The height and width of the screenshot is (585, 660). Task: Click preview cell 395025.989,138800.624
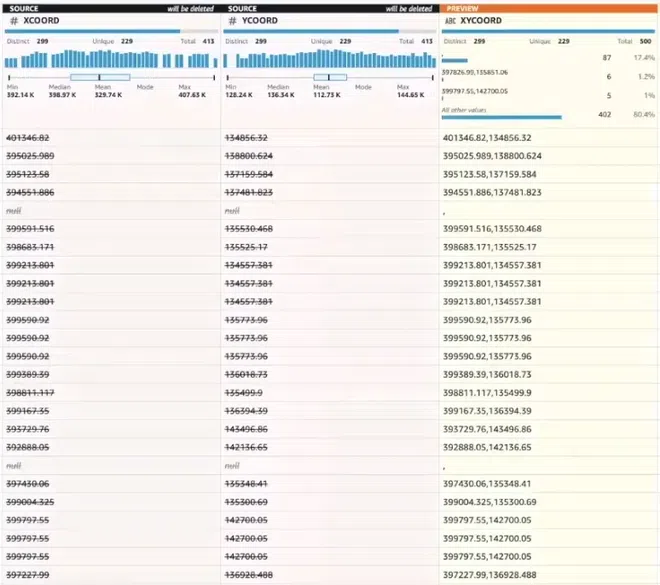pos(492,156)
